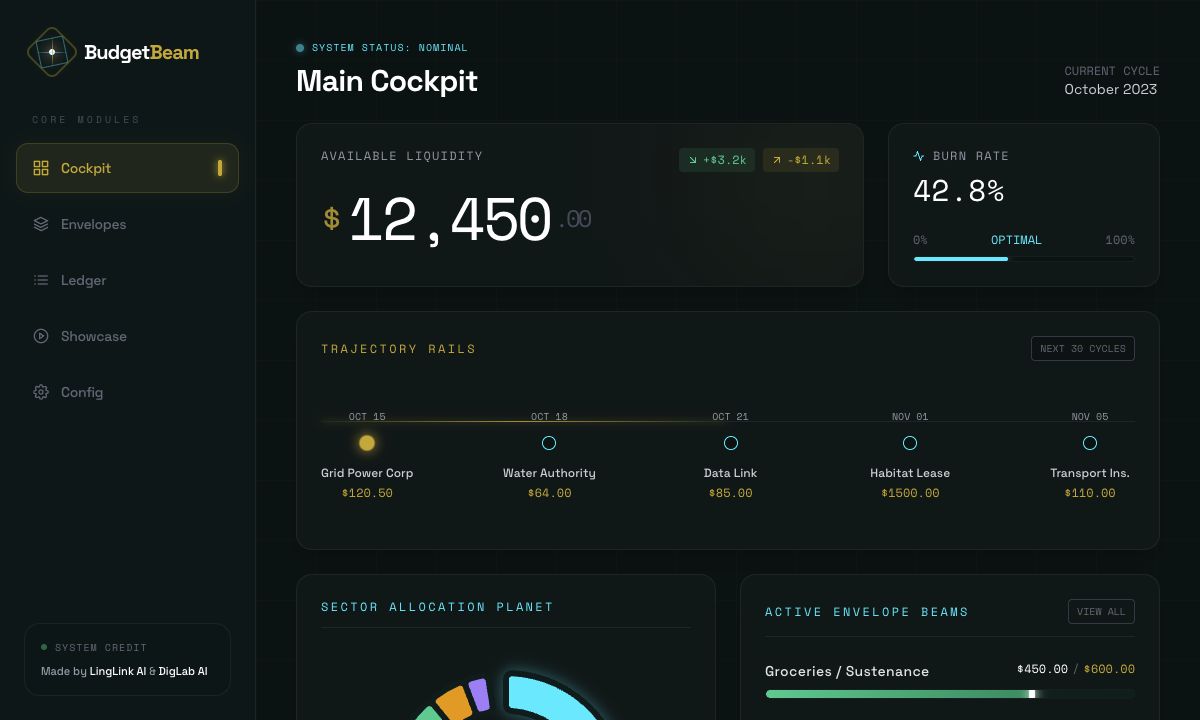Click the OCT 15 date label

pos(367,416)
